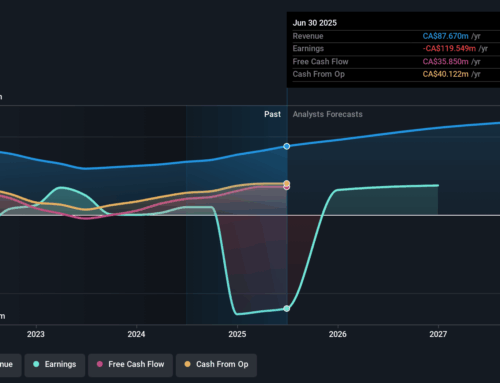Click the 2025 axis label
The width and height of the screenshot is (500, 383).
[x=237, y=334]
